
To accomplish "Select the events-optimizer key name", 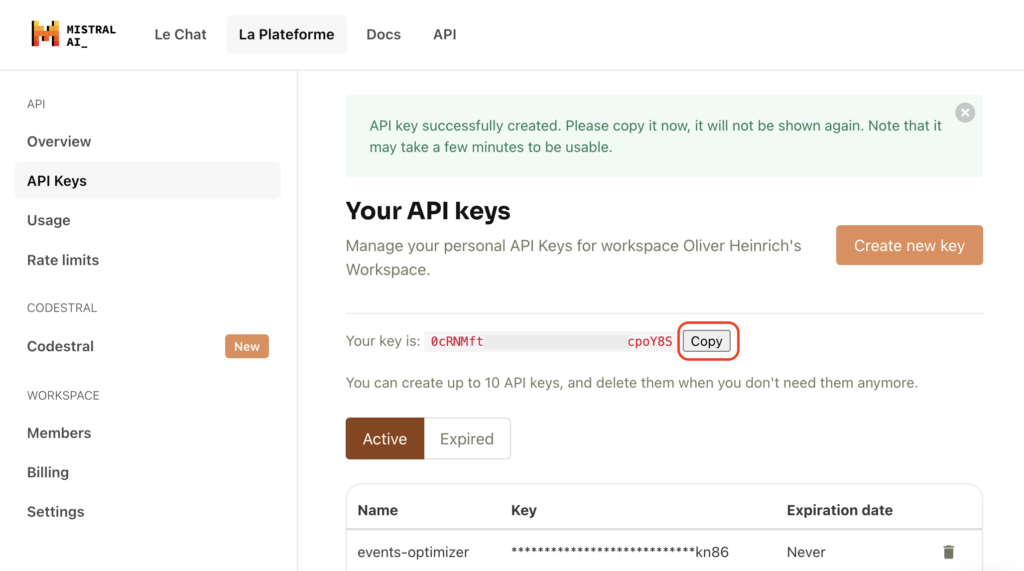I will (x=413, y=552).
